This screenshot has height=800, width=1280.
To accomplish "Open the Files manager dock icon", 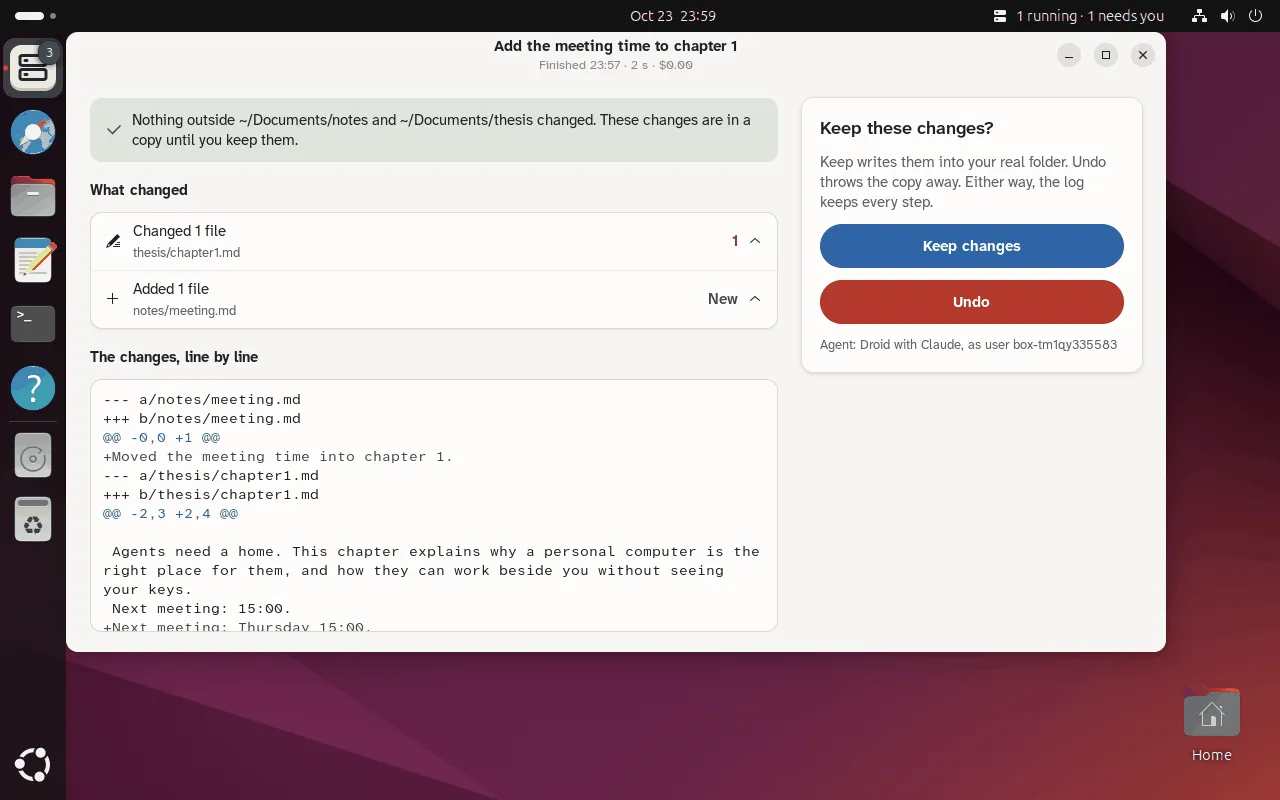I will click(x=33, y=196).
